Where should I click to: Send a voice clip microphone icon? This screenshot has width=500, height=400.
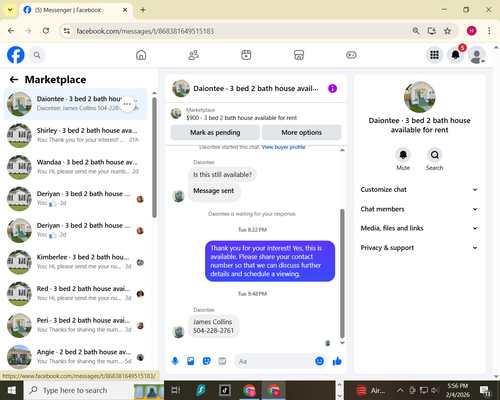[x=175, y=361]
